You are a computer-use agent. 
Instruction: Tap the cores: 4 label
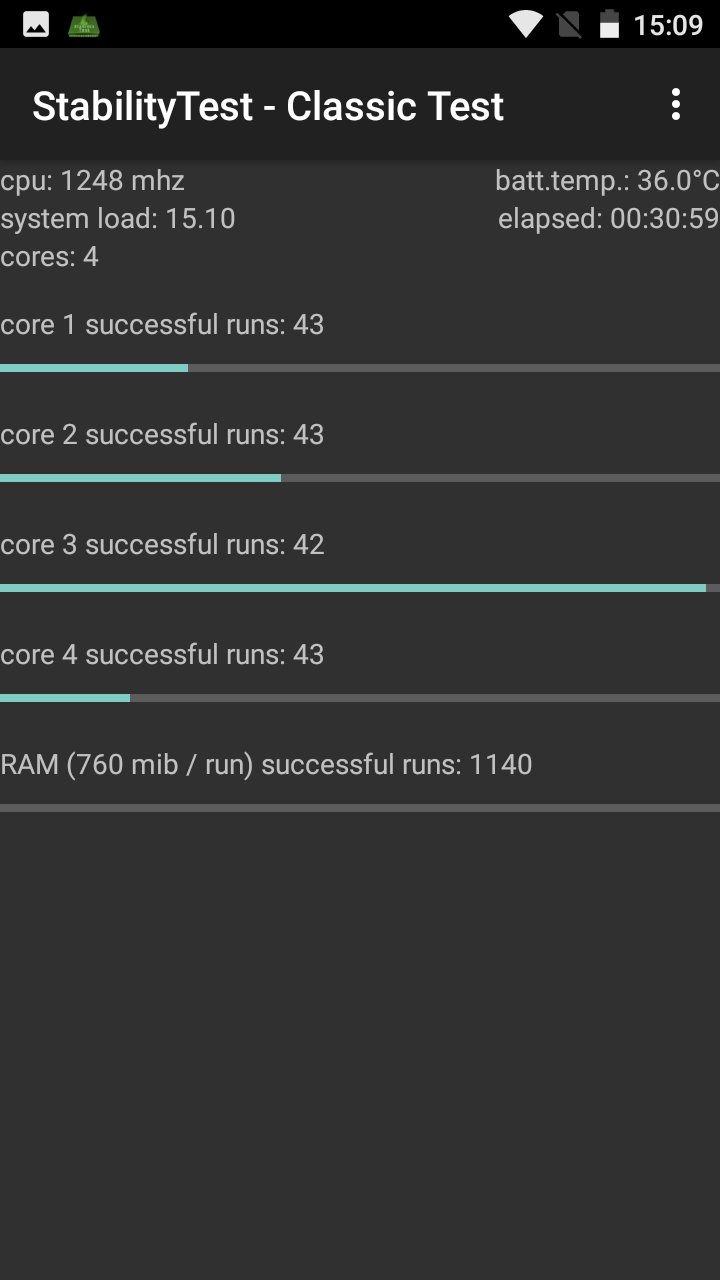pyautogui.click(x=50, y=257)
